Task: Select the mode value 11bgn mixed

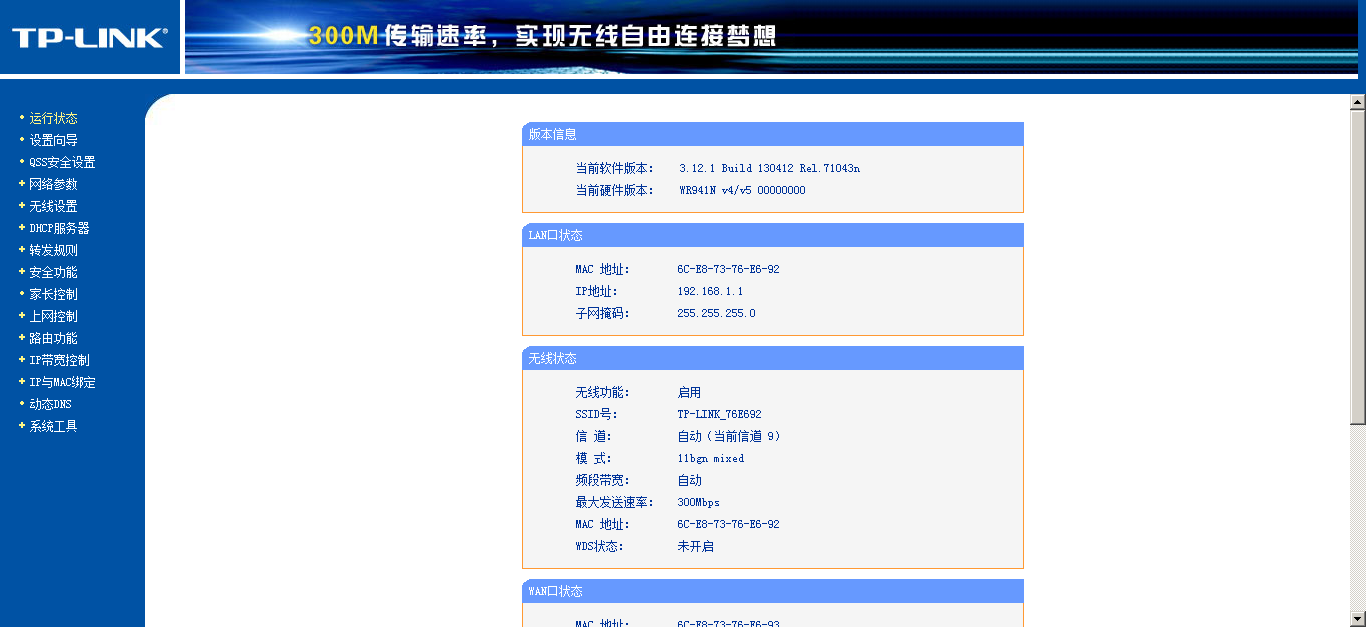Action: click(711, 458)
